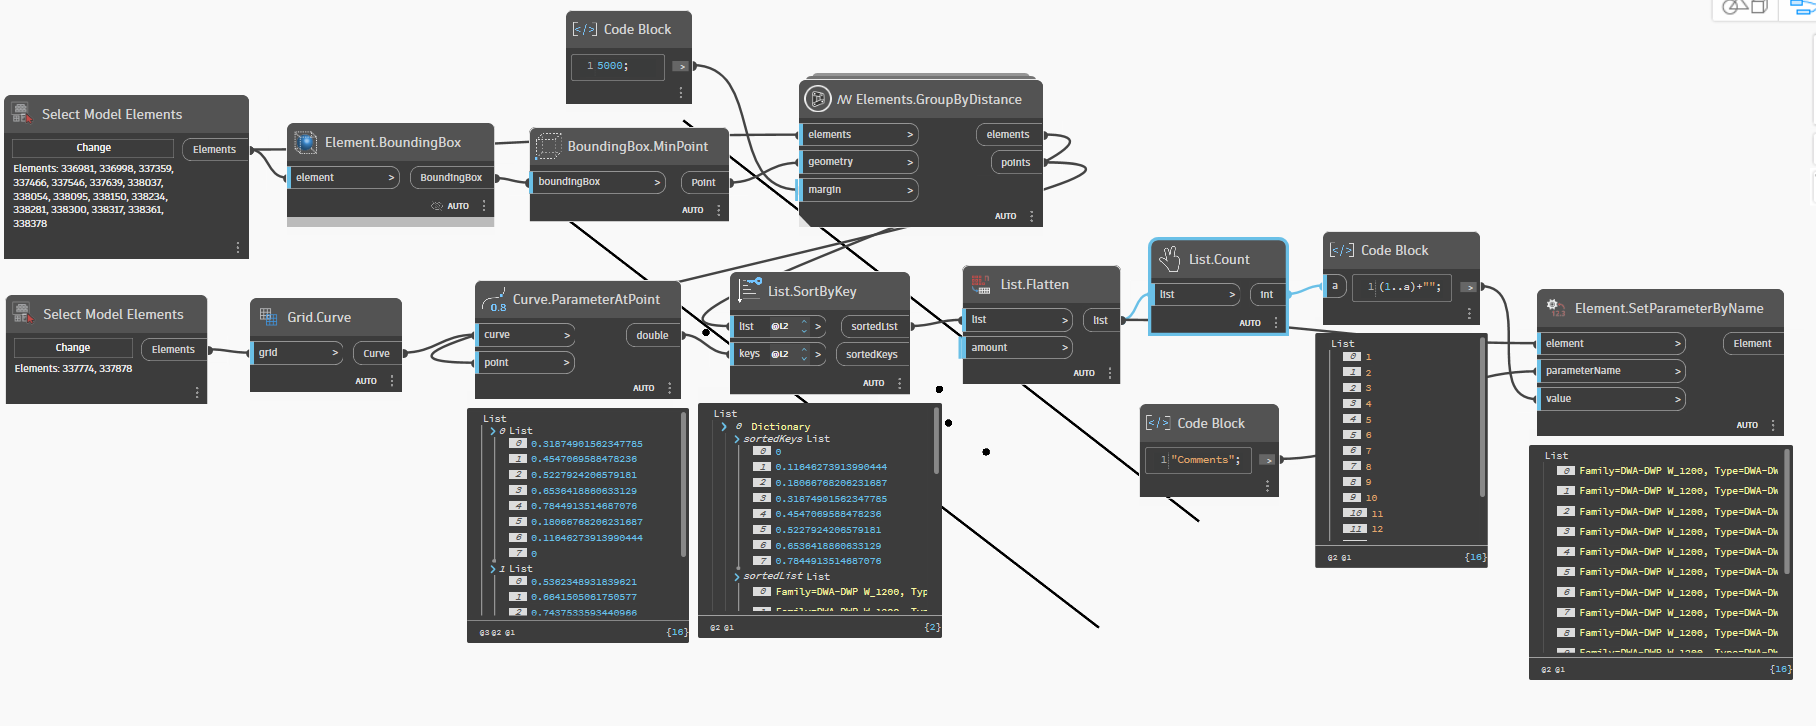Click the 5000 code input field
Screen dimensions: 1816x726
click(618, 66)
